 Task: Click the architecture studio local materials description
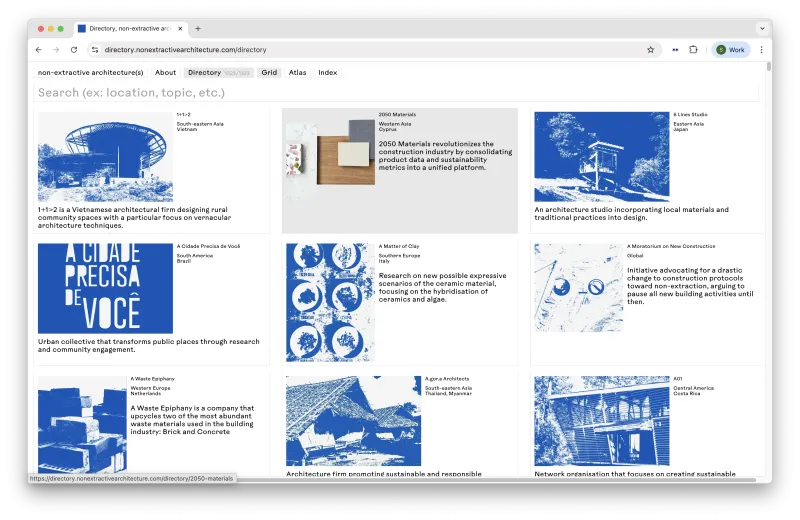(631, 213)
